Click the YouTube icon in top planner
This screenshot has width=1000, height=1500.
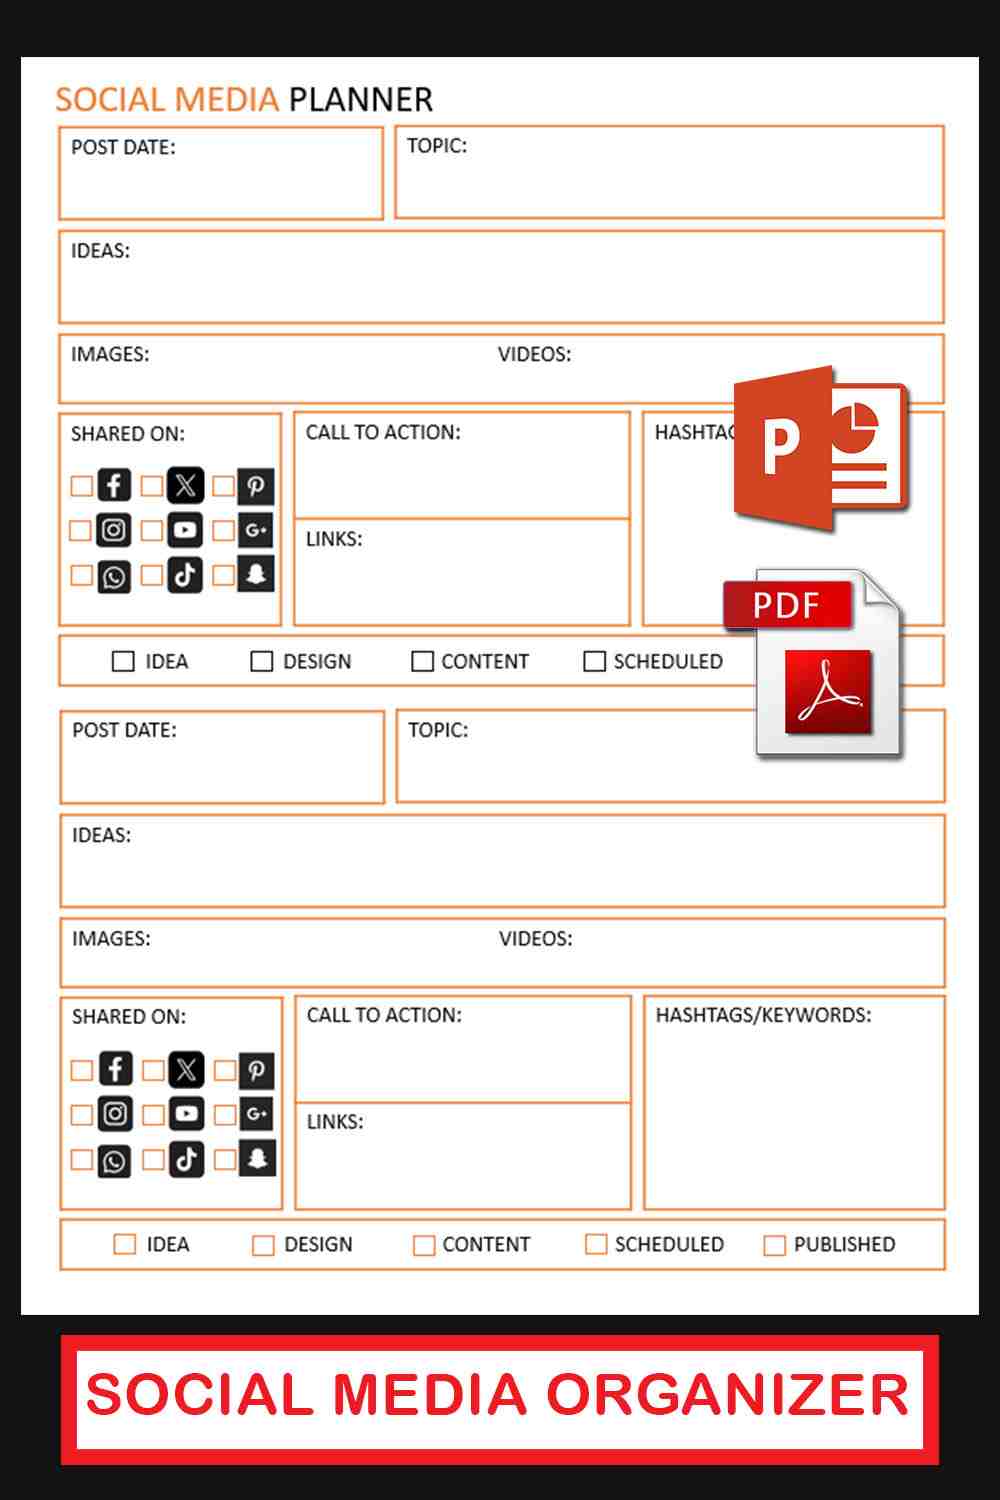185,530
